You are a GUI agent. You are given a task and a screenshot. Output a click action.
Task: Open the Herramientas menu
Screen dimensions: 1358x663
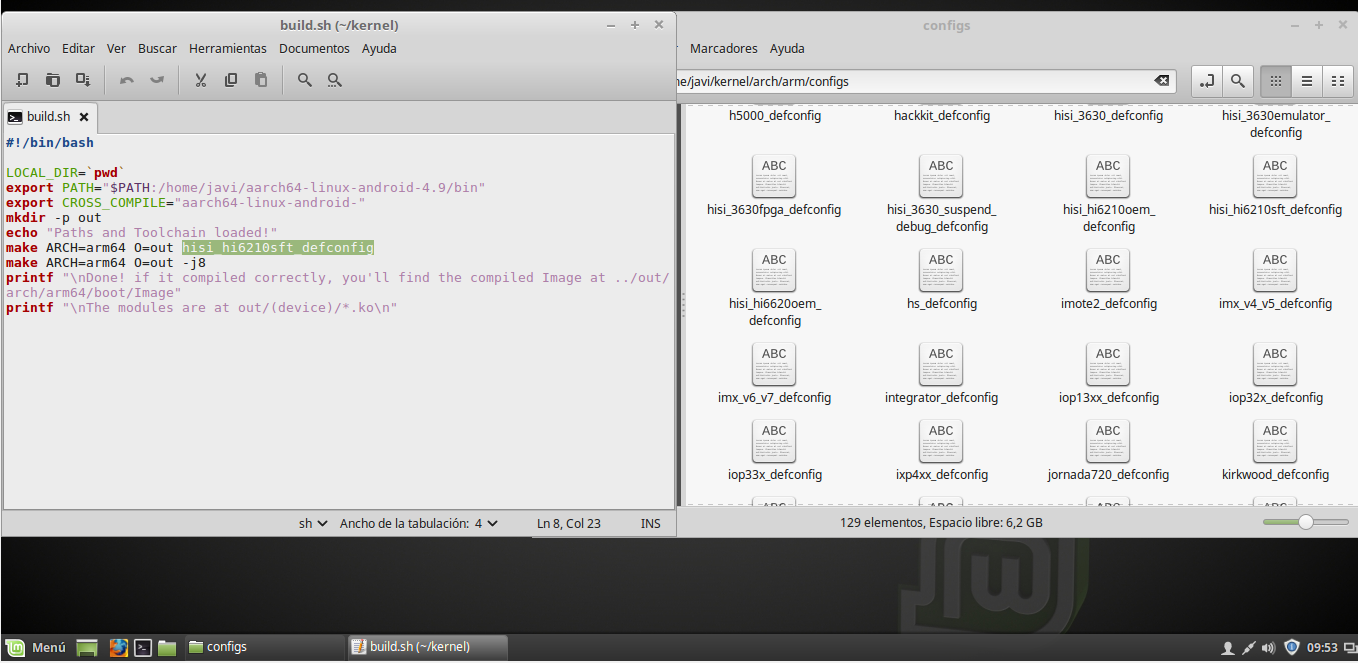tap(228, 48)
